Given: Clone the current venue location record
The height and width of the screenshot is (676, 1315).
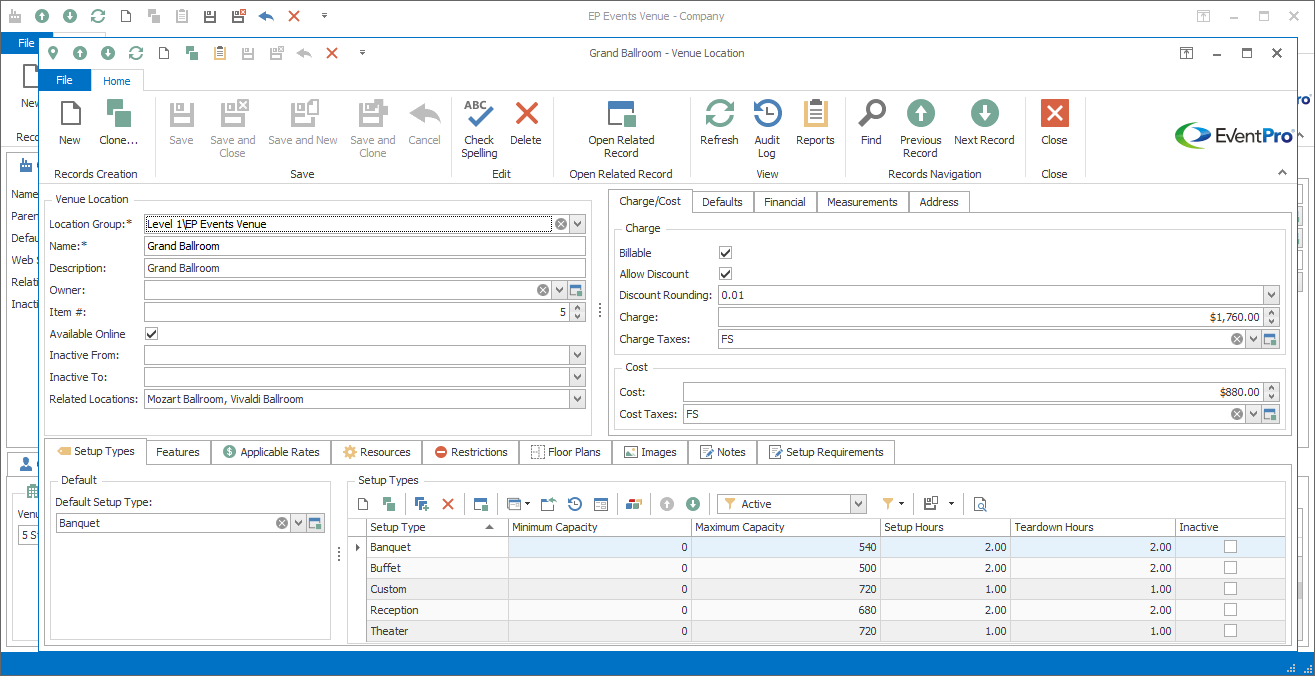Looking at the screenshot, I should point(119,124).
